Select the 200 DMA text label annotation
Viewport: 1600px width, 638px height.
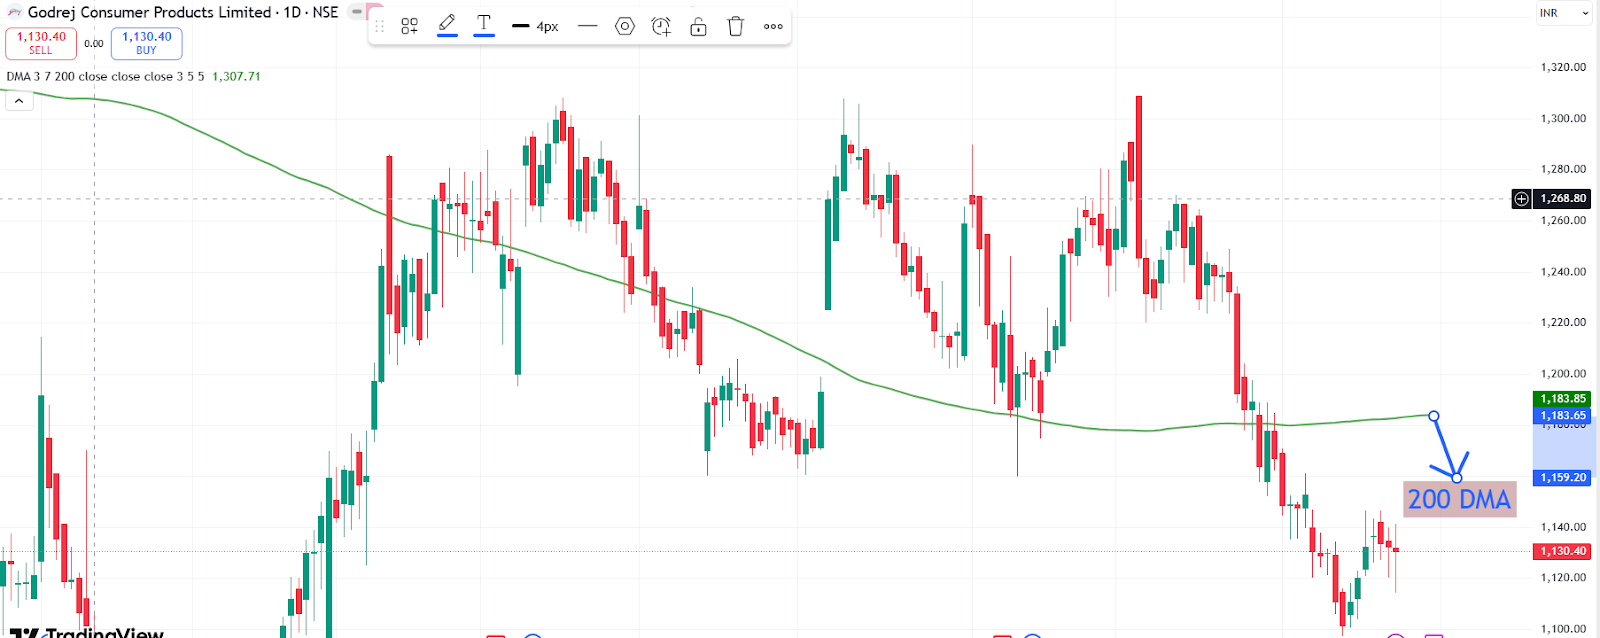click(1459, 499)
